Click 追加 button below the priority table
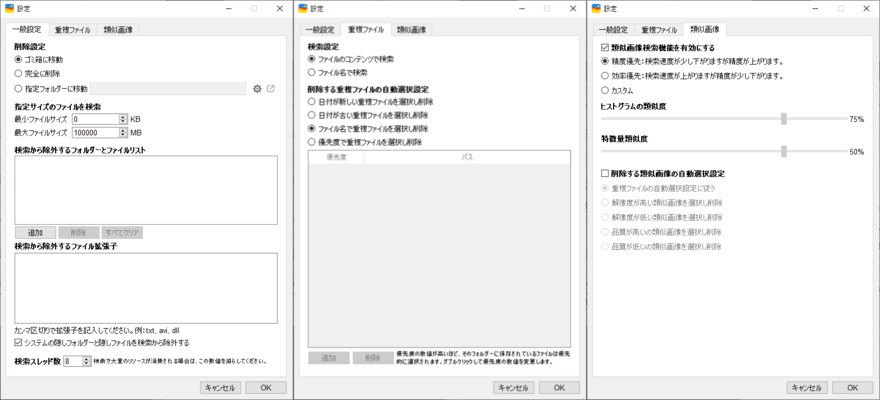 [329, 358]
